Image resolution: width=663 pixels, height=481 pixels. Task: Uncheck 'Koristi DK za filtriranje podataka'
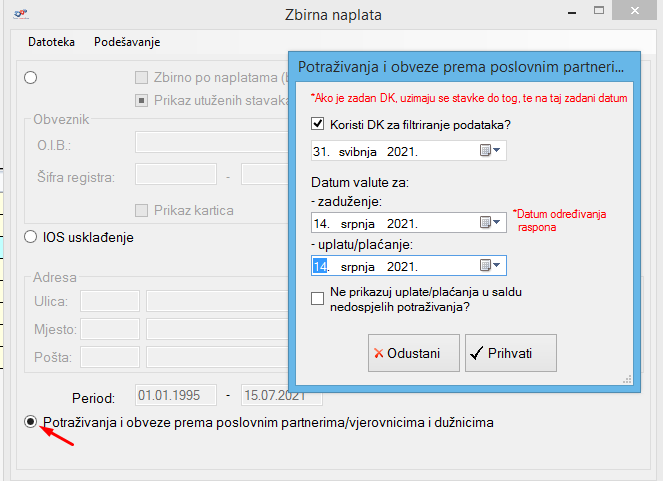(x=319, y=124)
